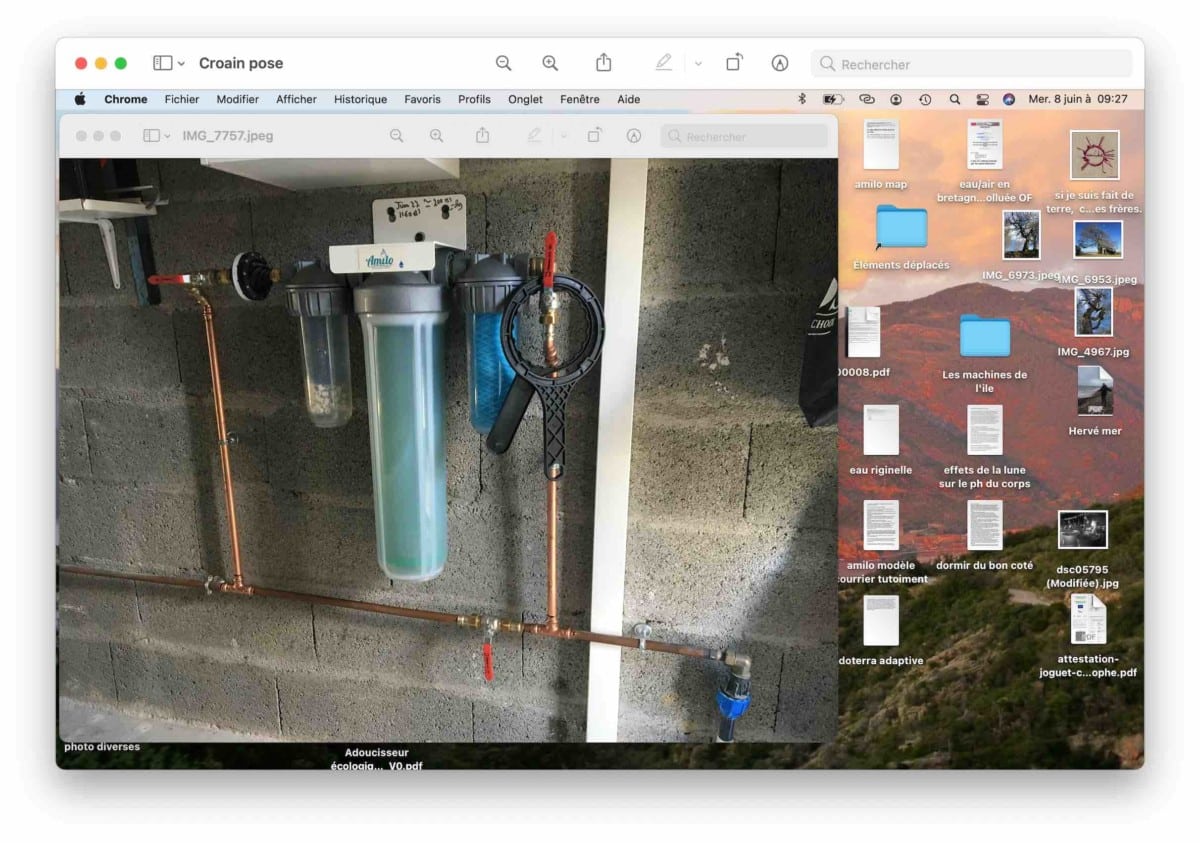Click highlight pen in IMG_7757.jpeg window
The image size is (1200, 843).
(534, 136)
